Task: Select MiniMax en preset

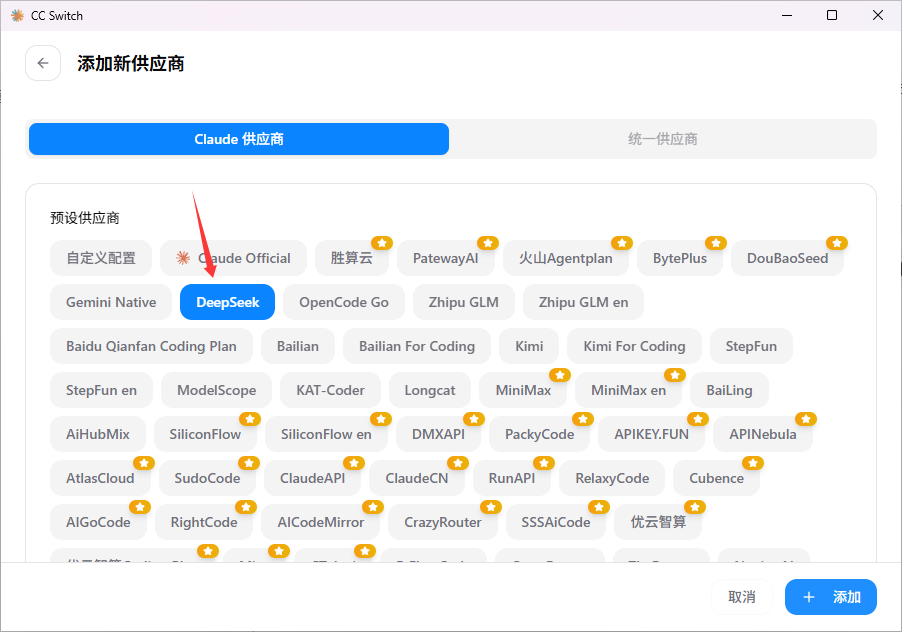Action: tap(628, 390)
